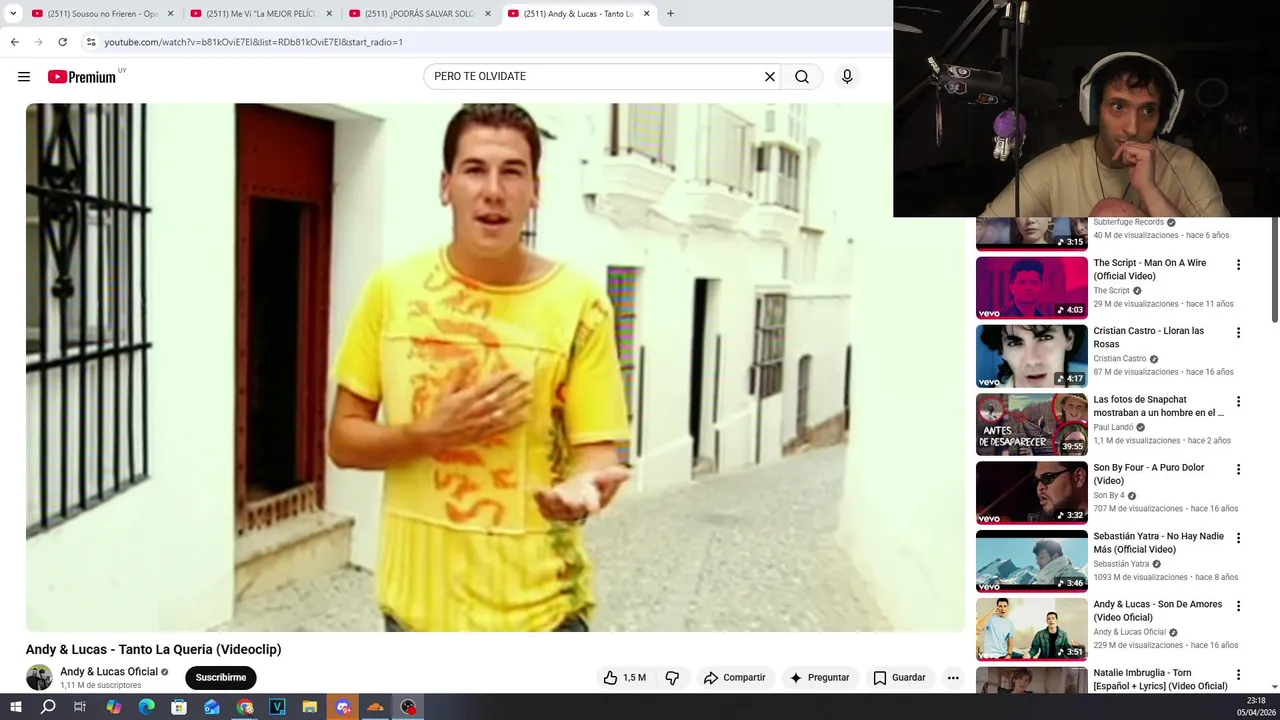Viewport: 1280px width, 720px height.
Task: Open a new browser tab
Action: coord(670,14)
